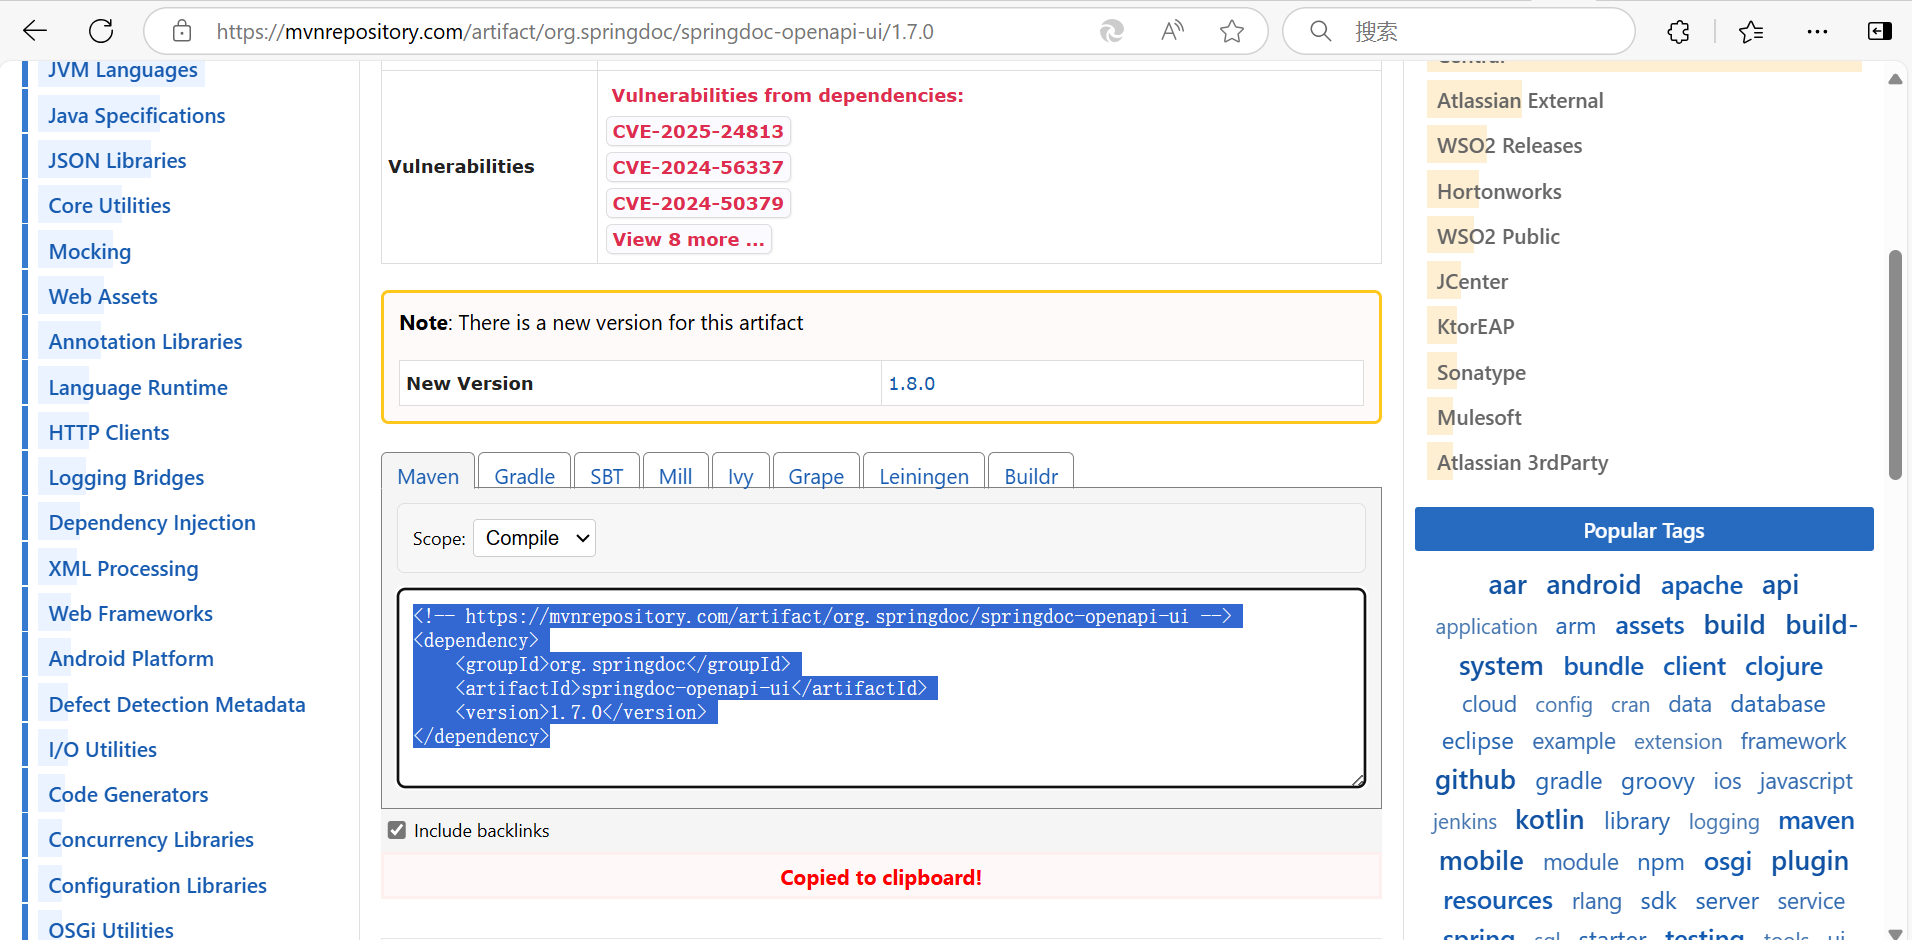Reload the page with the refresh icon

click(100, 31)
